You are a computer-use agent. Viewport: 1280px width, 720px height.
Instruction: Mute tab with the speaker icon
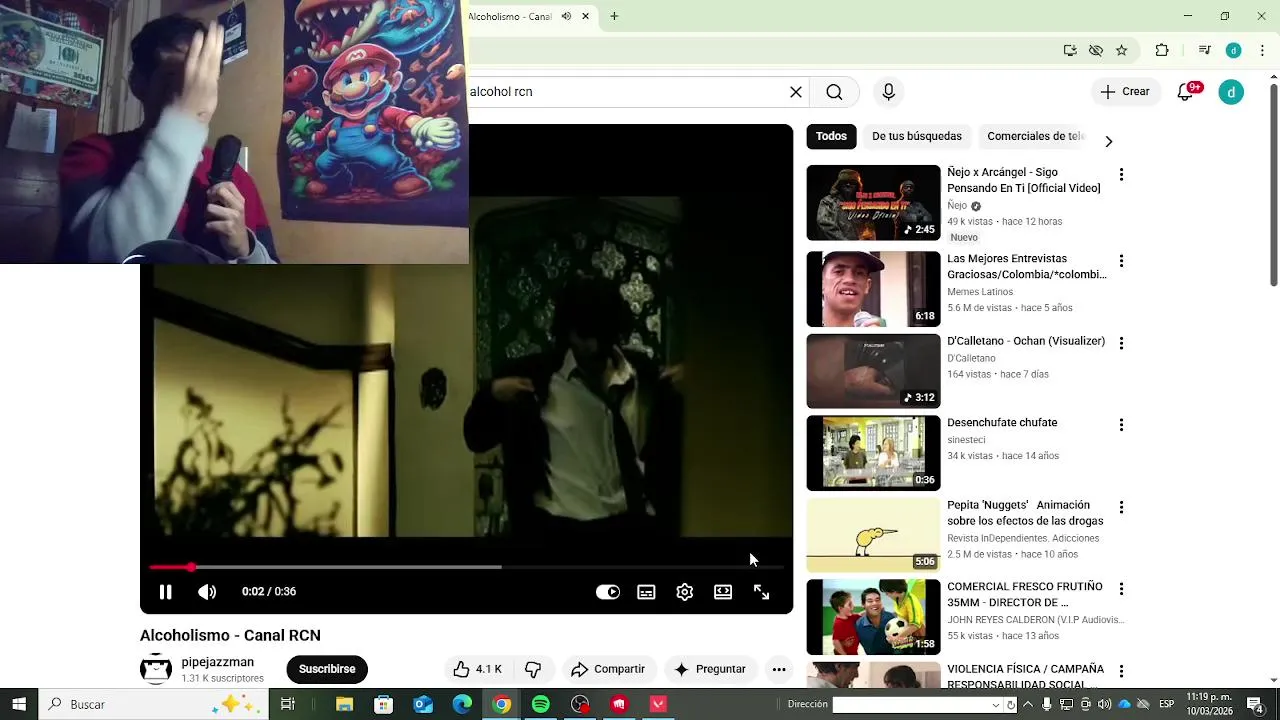pos(566,16)
